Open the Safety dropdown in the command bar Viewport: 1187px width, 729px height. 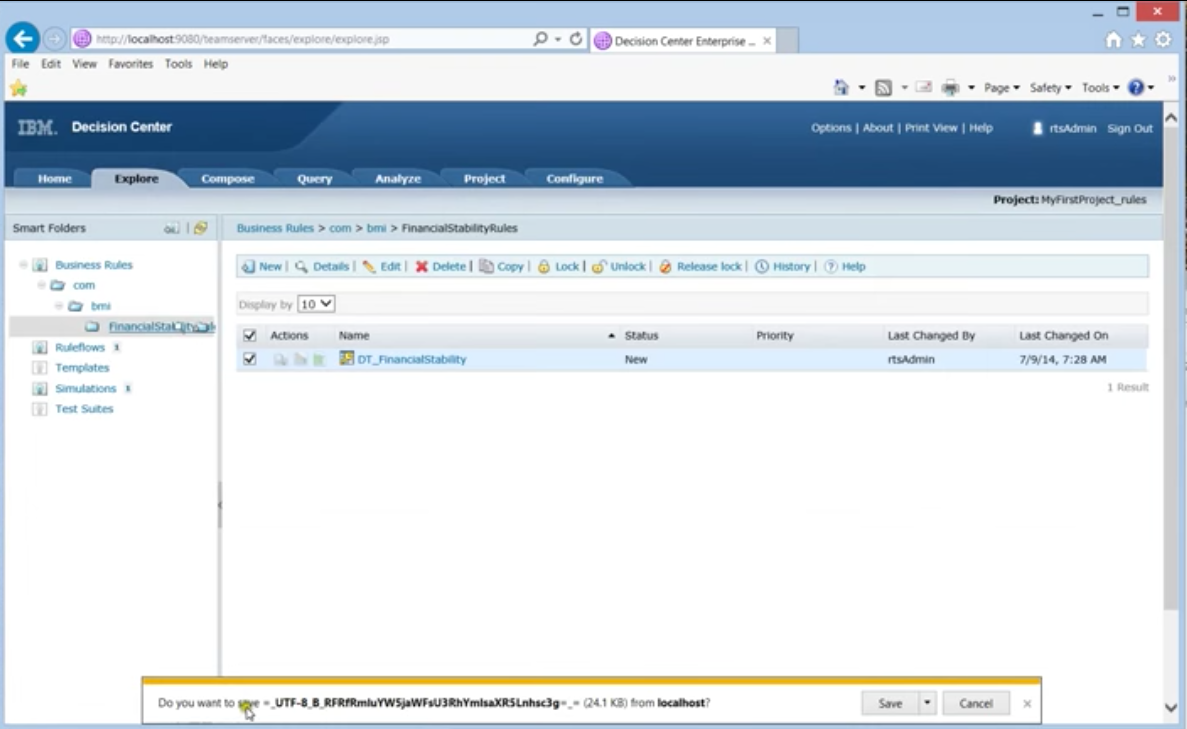click(x=1050, y=88)
